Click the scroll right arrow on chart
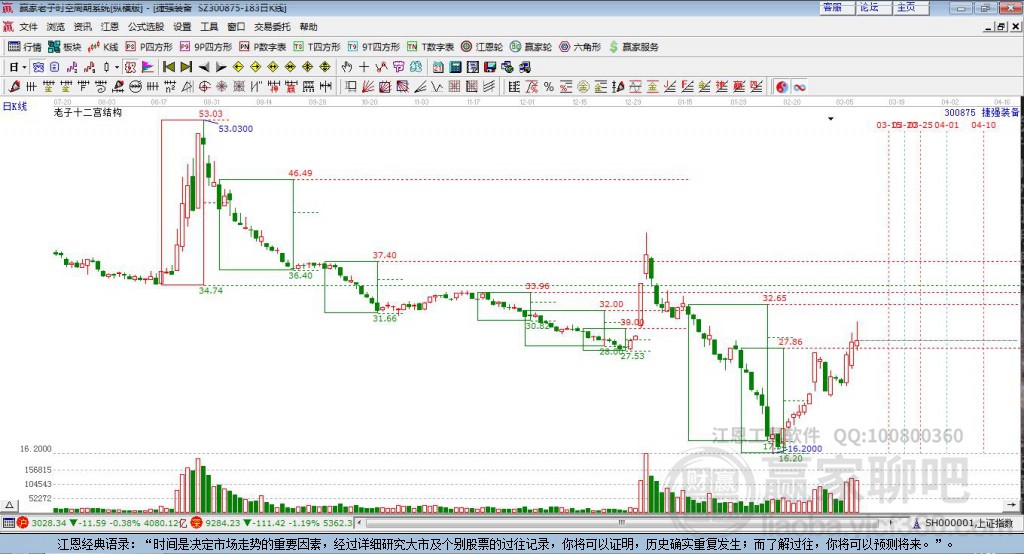The width and height of the screenshot is (1024, 554). pos(1012,505)
